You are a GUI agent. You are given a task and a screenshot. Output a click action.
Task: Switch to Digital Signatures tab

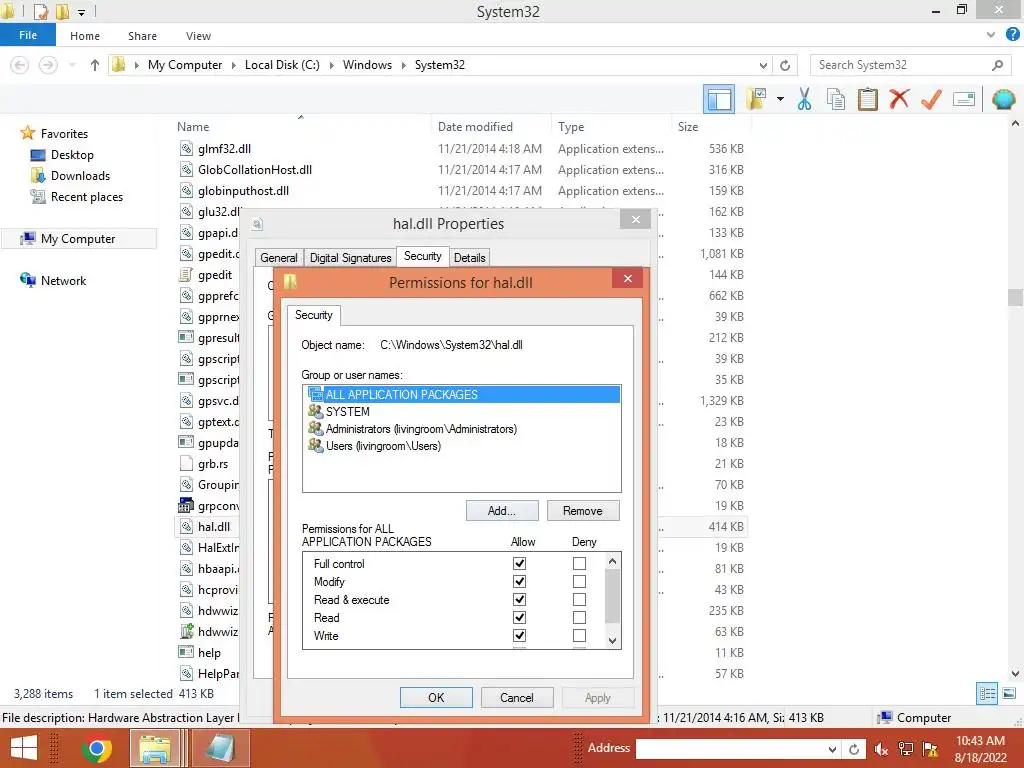tap(351, 257)
